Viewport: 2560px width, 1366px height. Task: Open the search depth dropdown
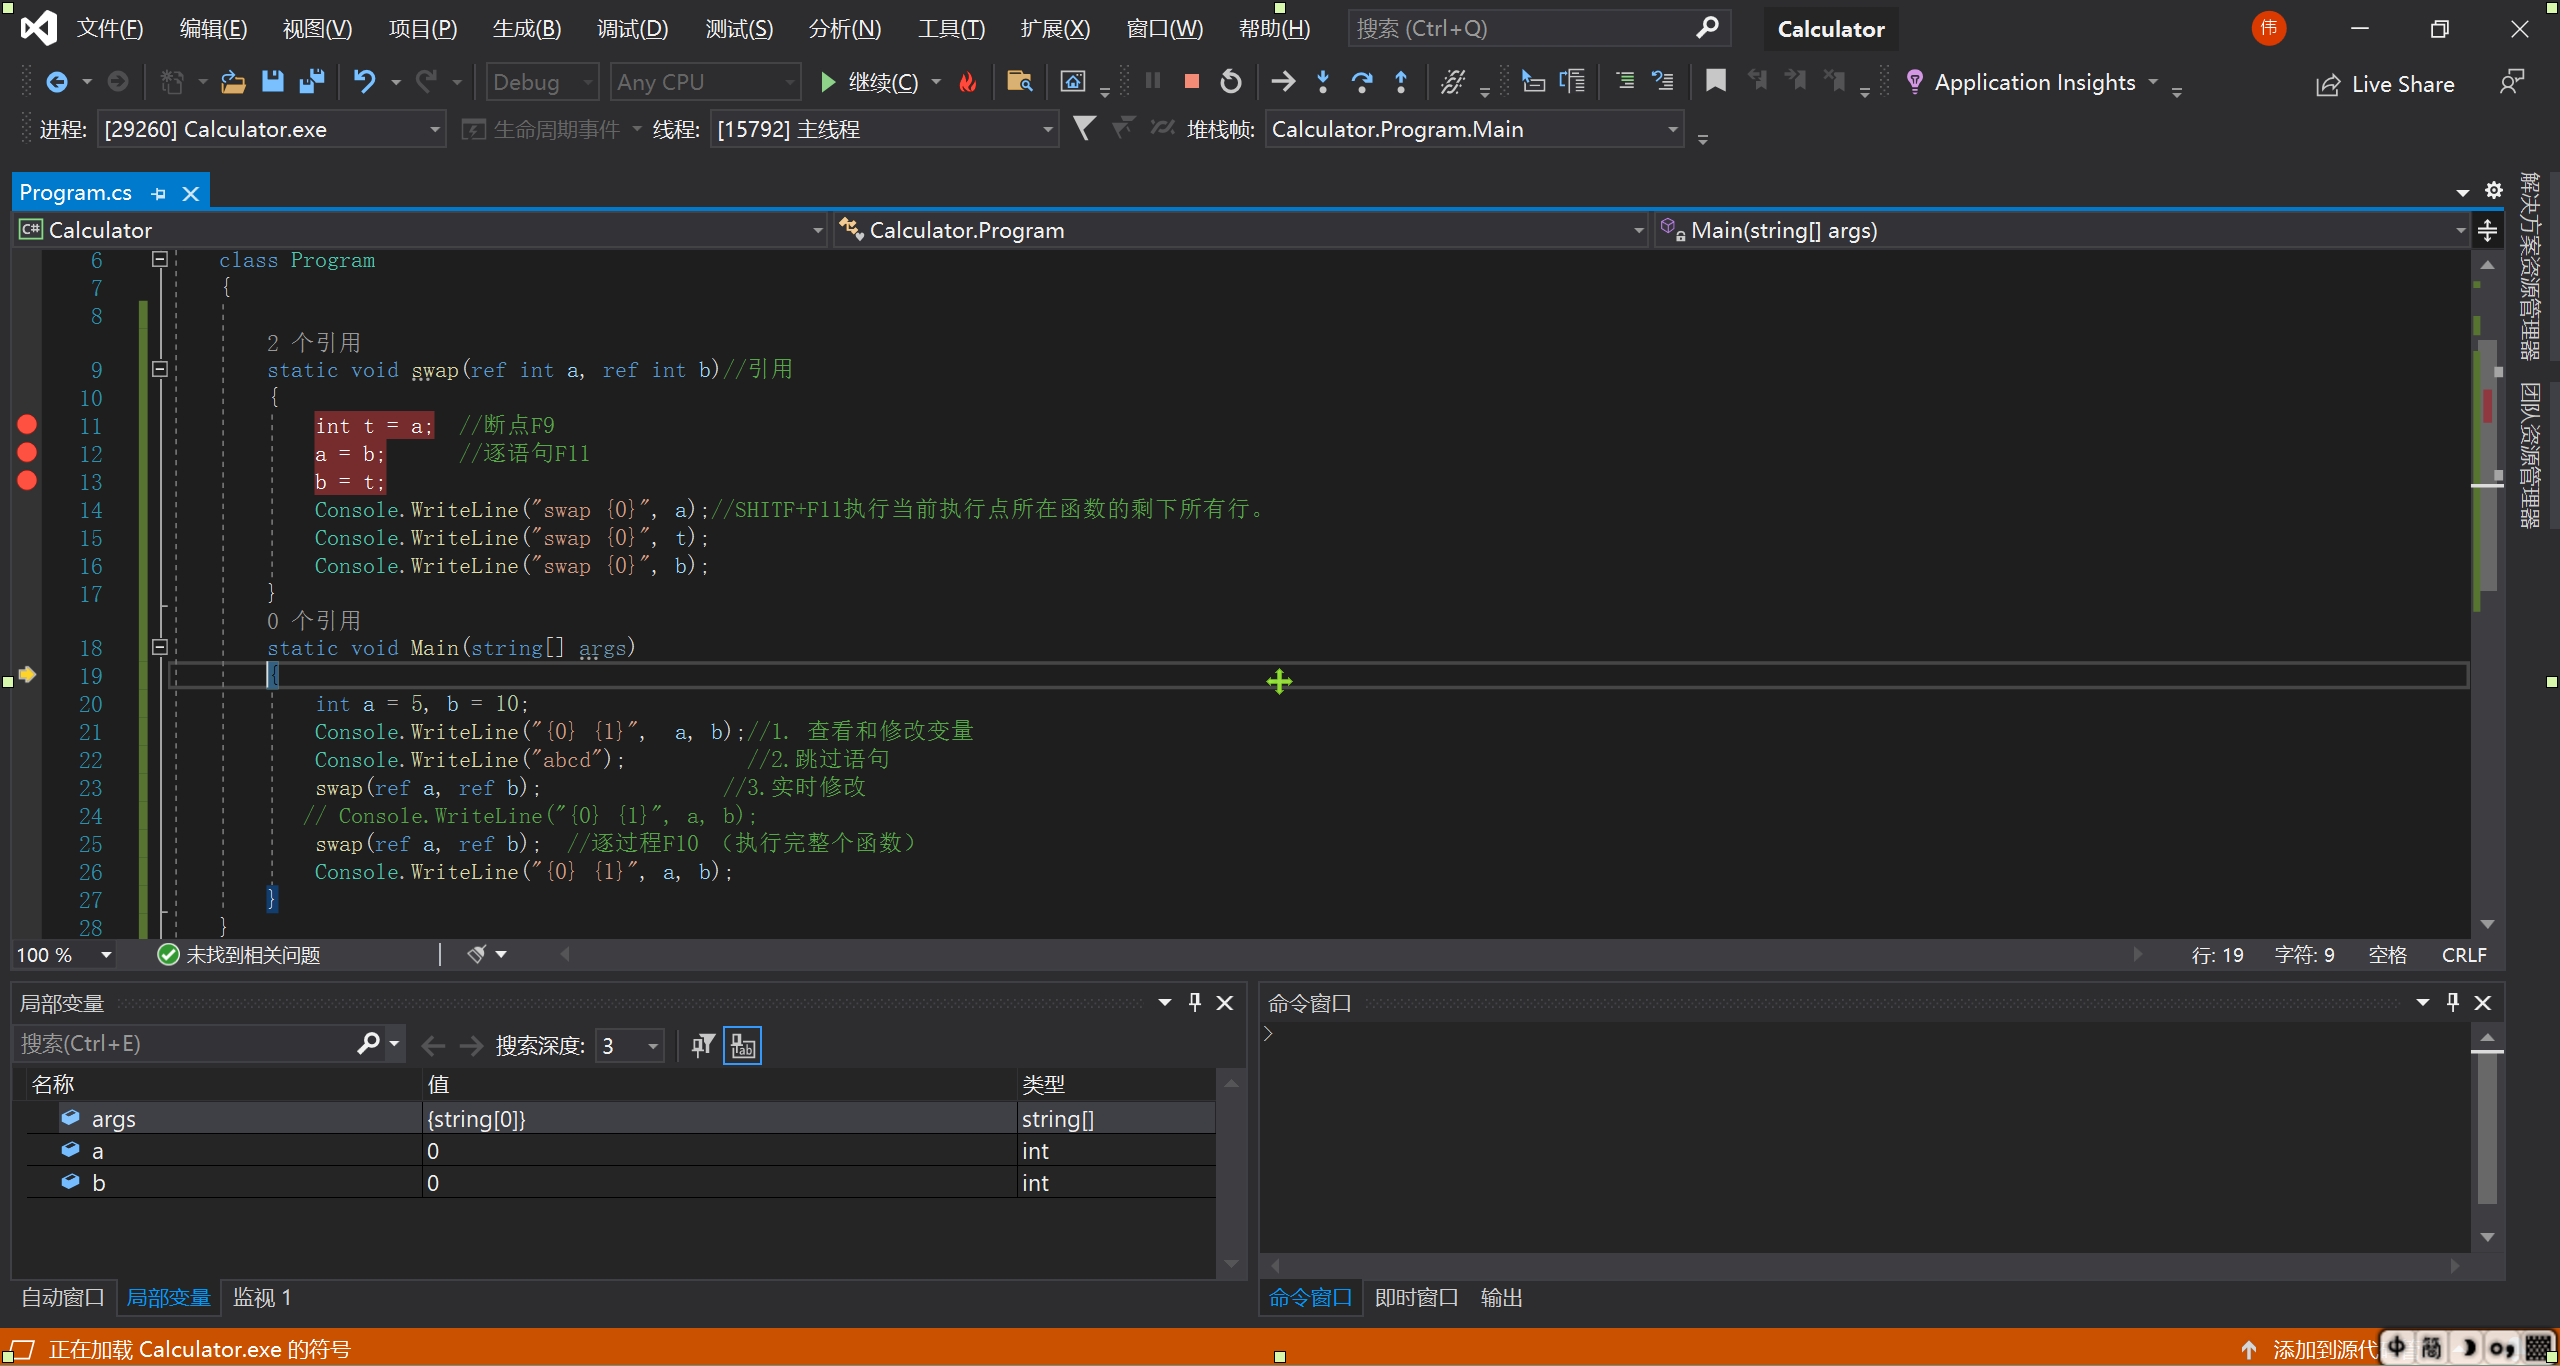653,1046
